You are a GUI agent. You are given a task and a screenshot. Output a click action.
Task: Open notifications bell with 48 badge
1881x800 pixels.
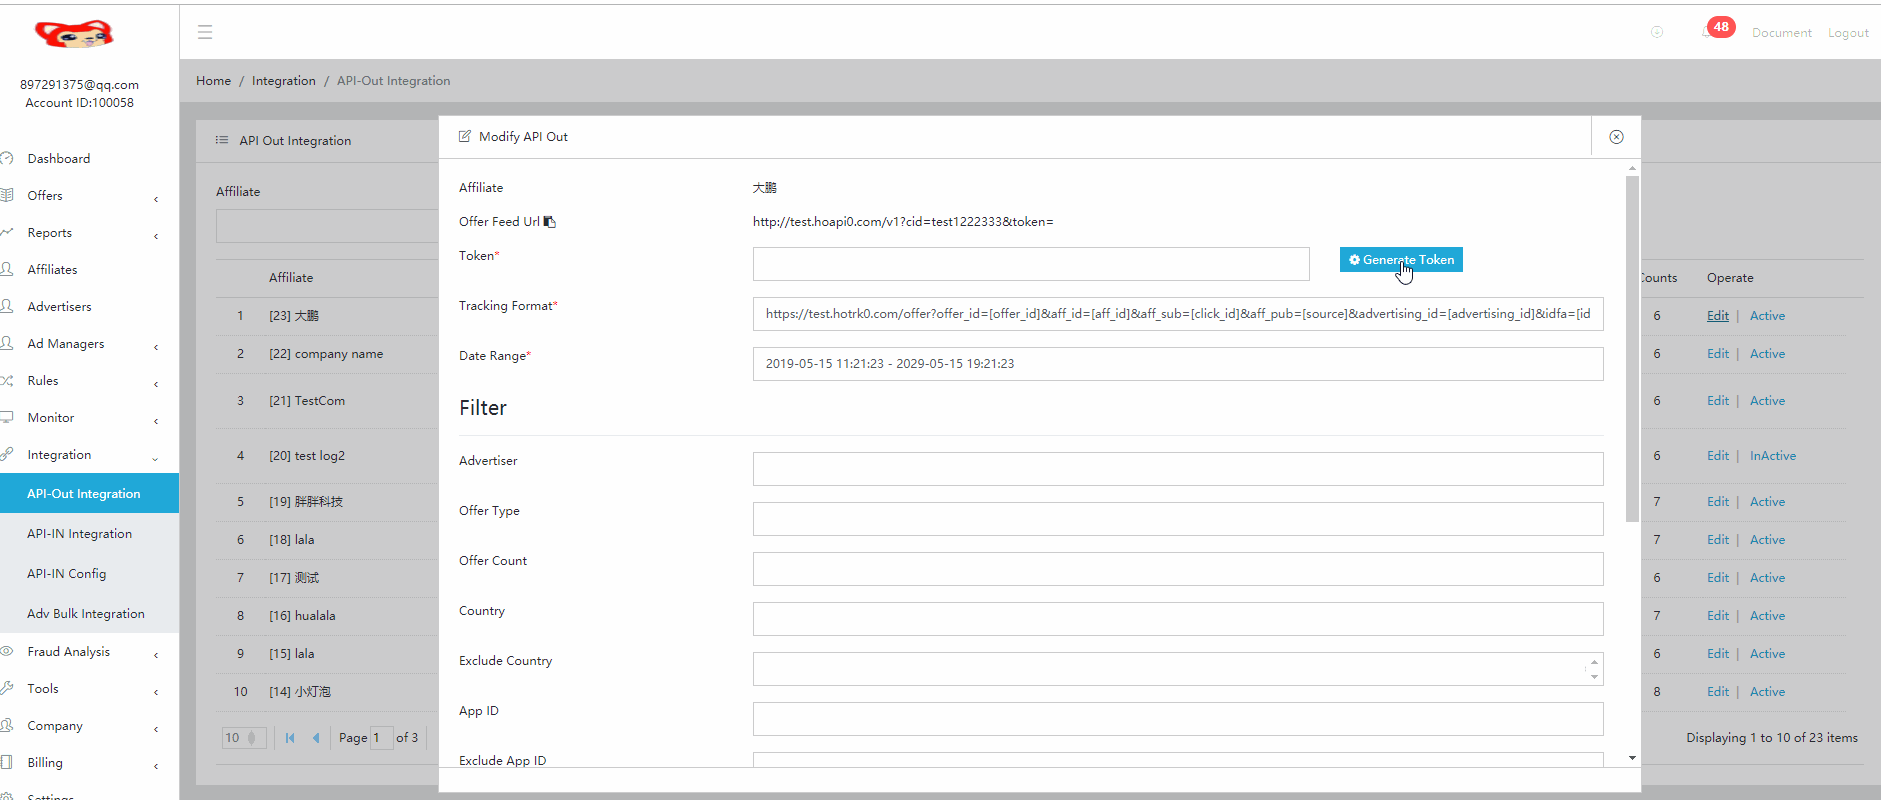(x=1708, y=32)
